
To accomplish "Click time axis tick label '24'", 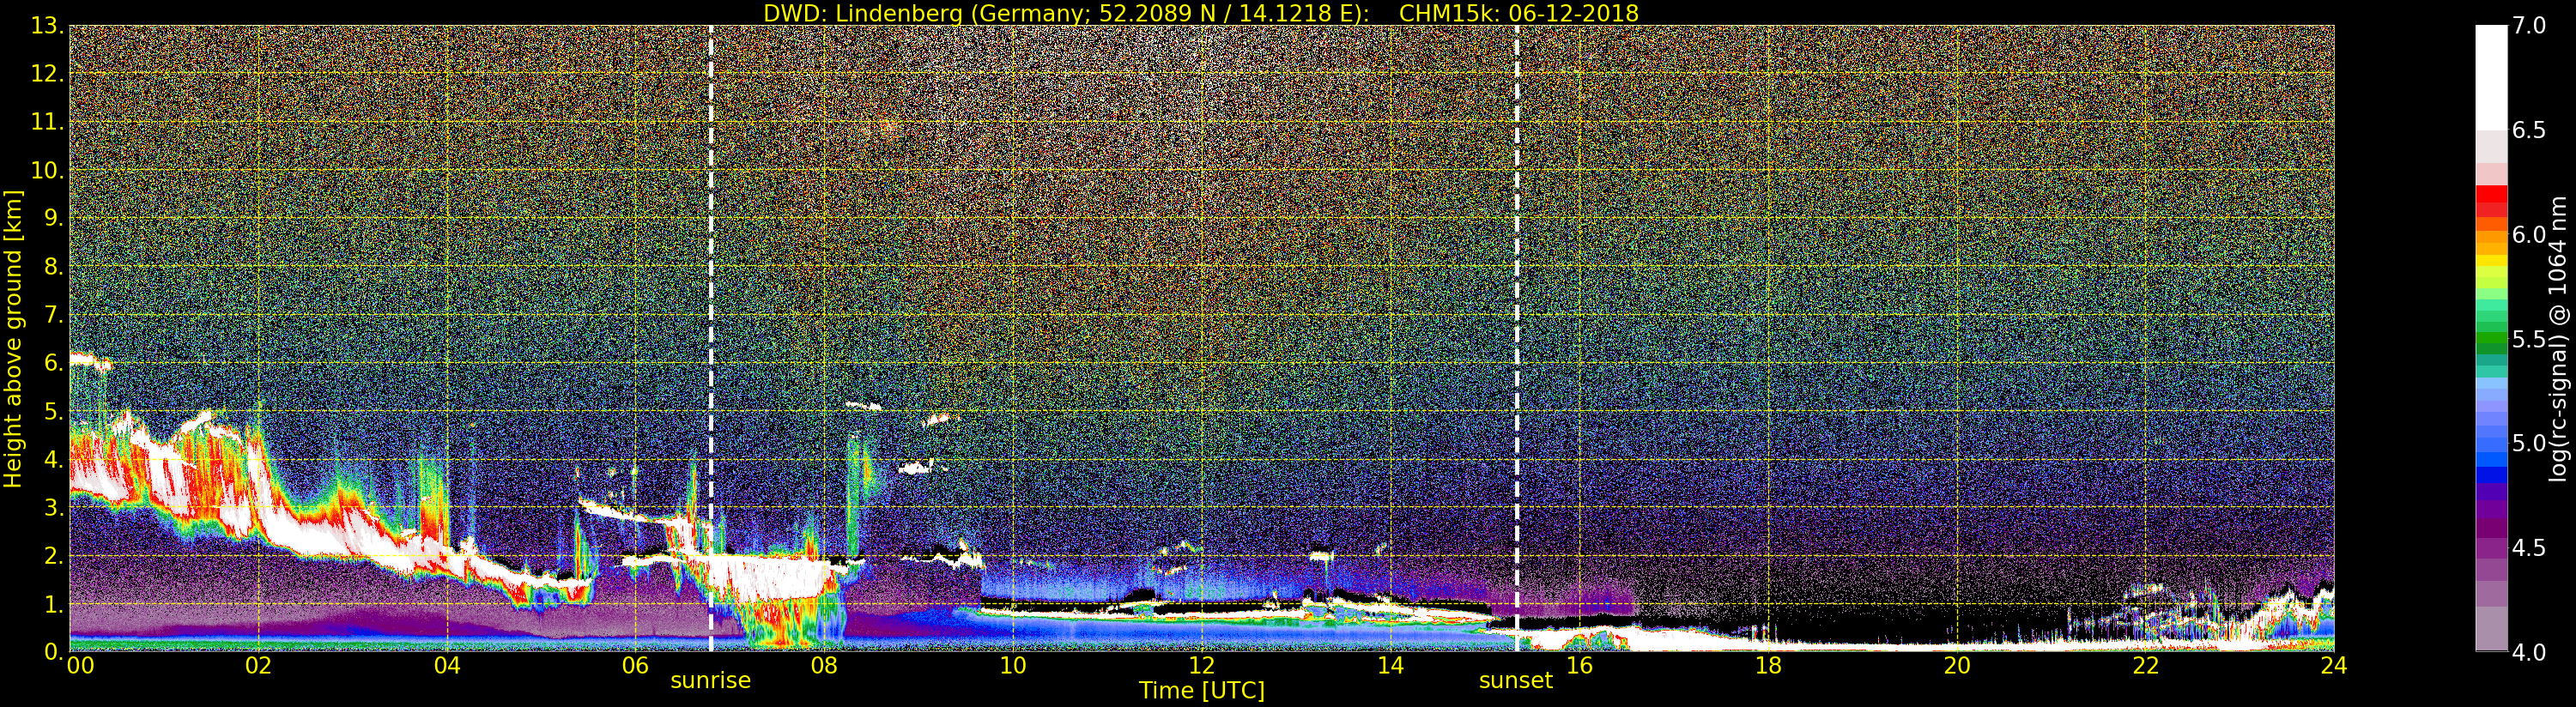I will 2333,666.
